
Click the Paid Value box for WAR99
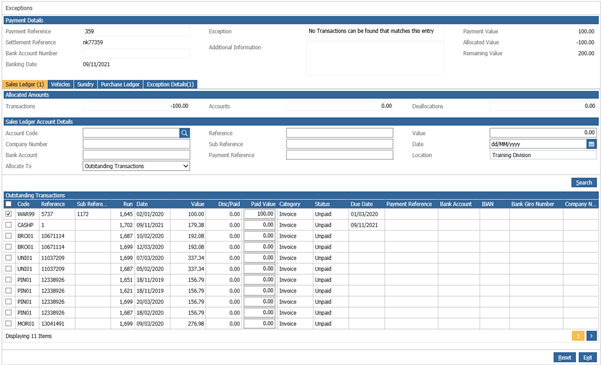coord(260,214)
